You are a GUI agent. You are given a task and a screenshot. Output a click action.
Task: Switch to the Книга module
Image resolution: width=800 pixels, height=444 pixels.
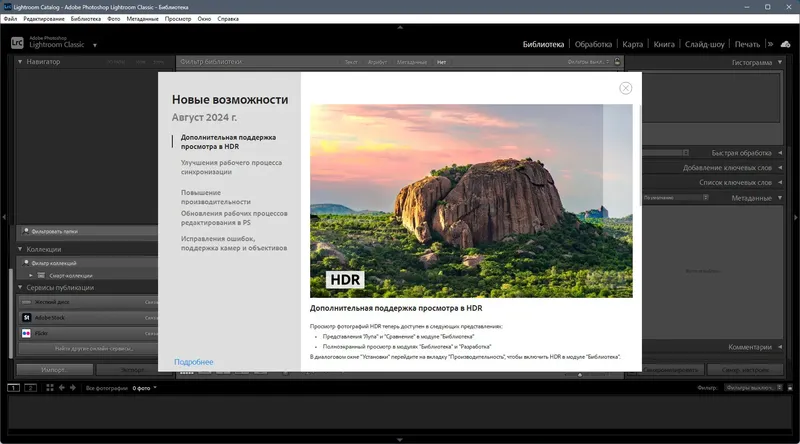click(x=664, y=44)
